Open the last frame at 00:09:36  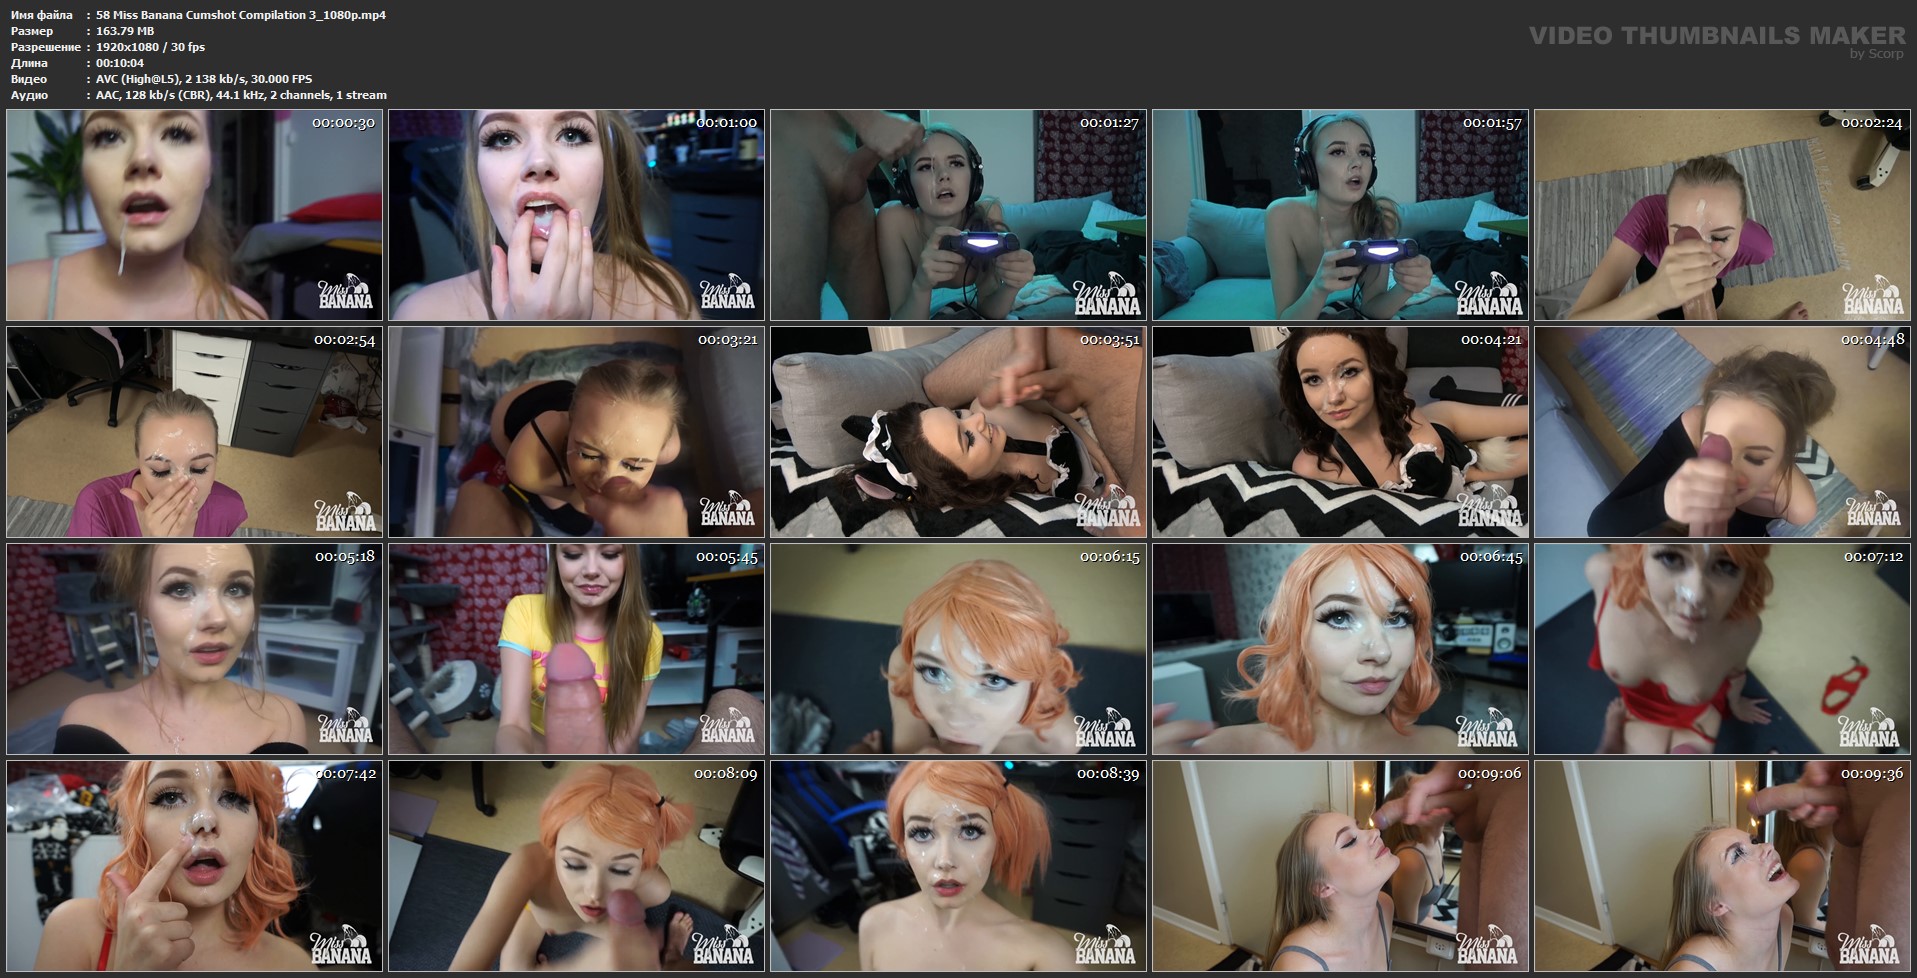tap(1722, 866)
